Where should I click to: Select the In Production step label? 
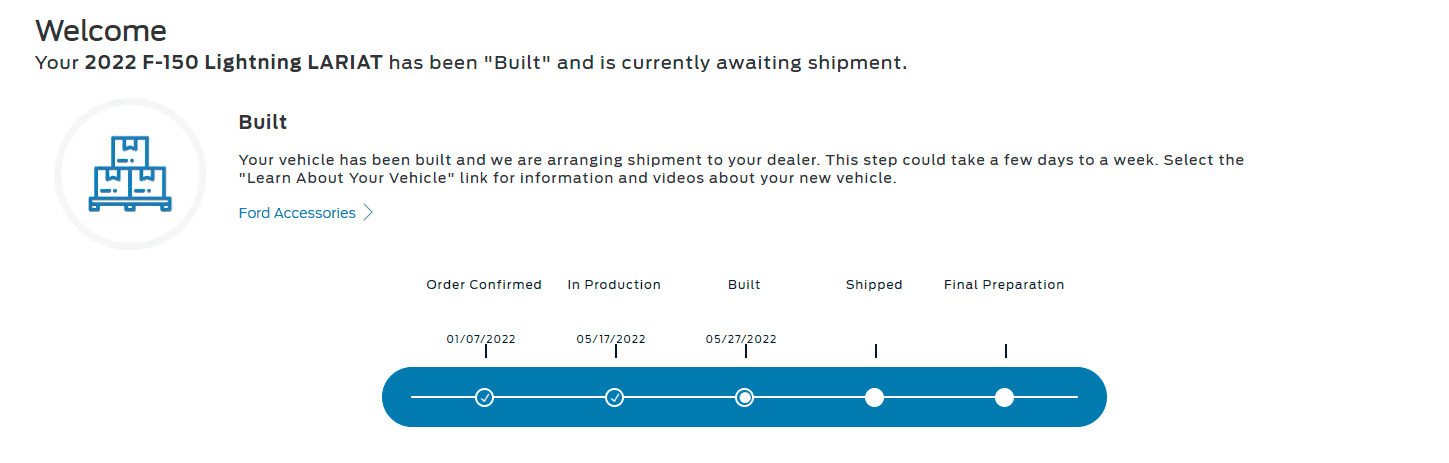point(614,285)
